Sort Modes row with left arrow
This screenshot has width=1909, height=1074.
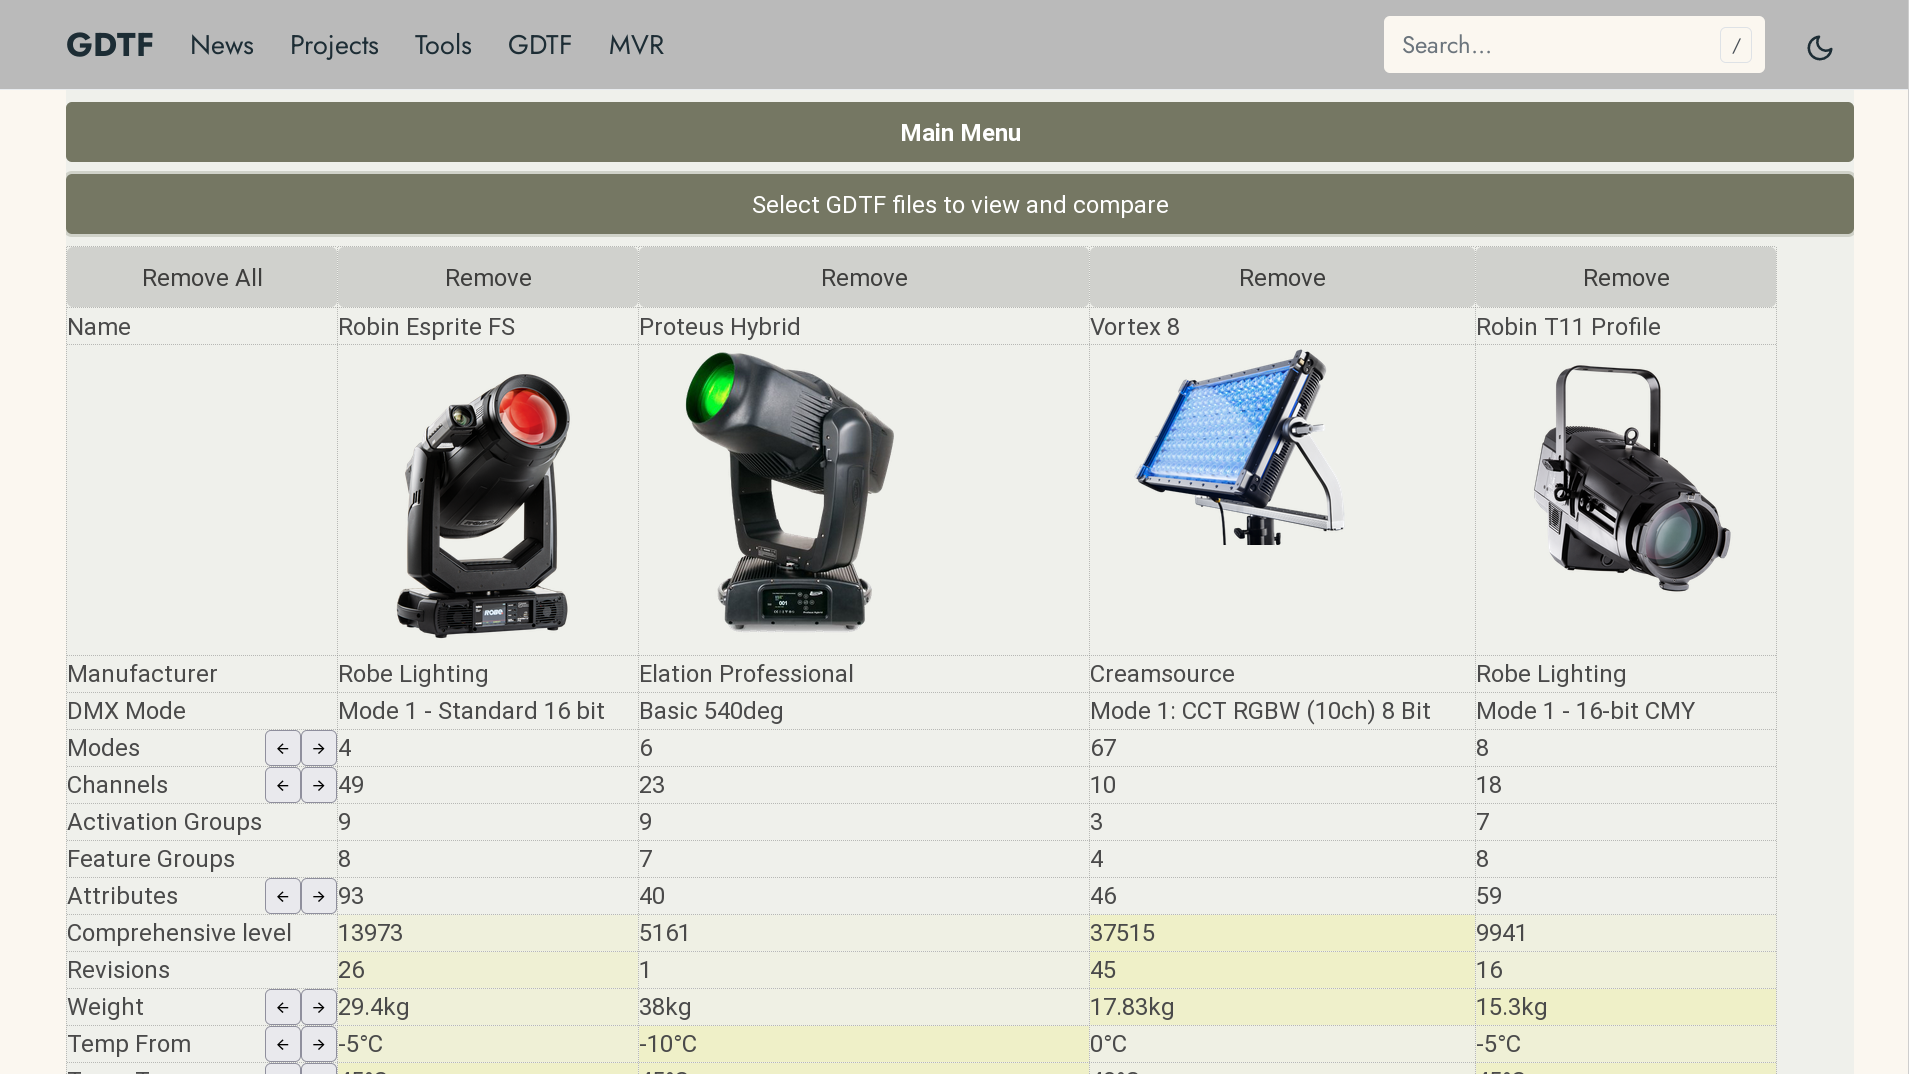[x=283, y=748]
